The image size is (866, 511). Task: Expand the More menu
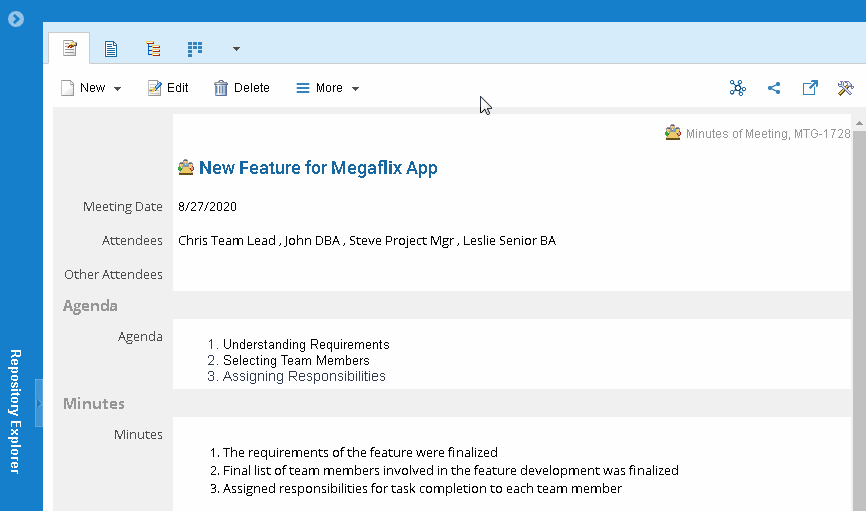coord(327,88)
